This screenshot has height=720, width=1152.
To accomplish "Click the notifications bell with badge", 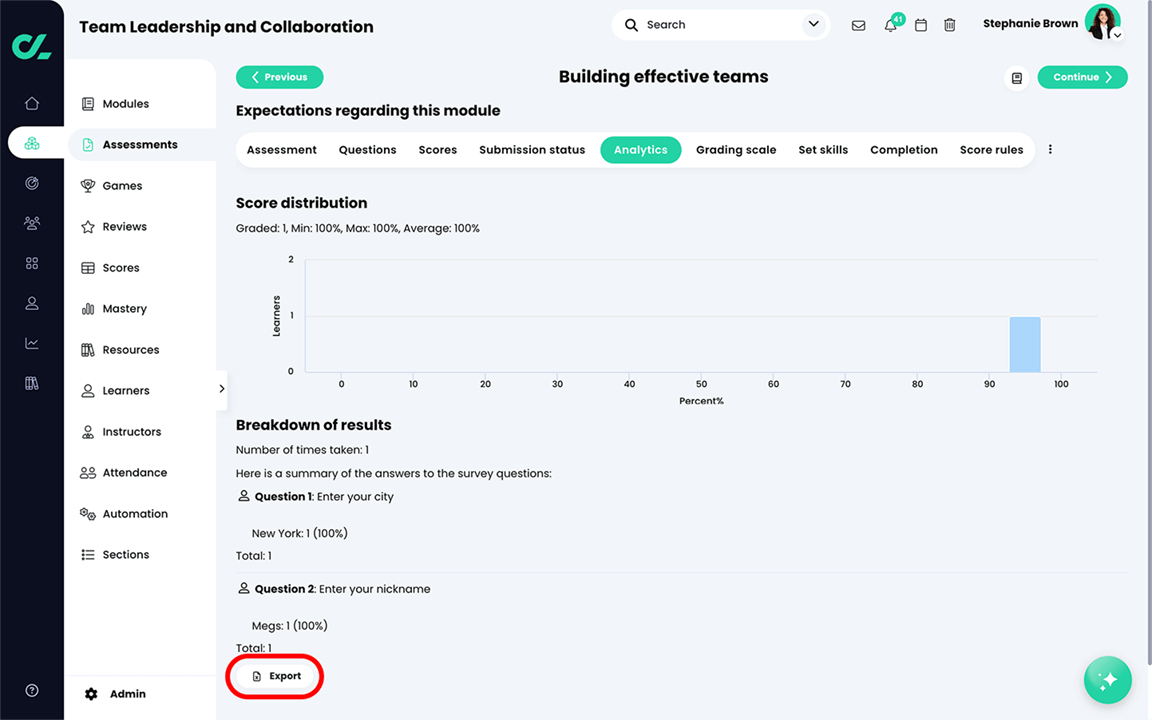I will (890, 24).
